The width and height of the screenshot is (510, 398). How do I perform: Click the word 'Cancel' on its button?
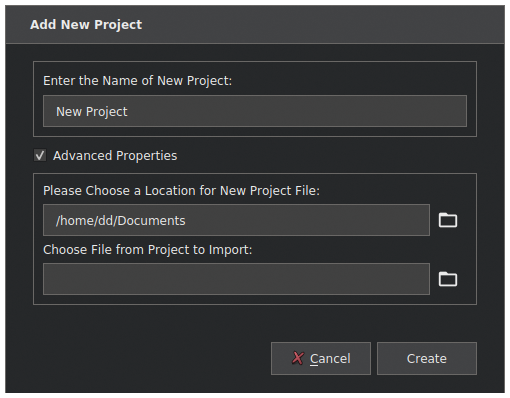(330, 359)
